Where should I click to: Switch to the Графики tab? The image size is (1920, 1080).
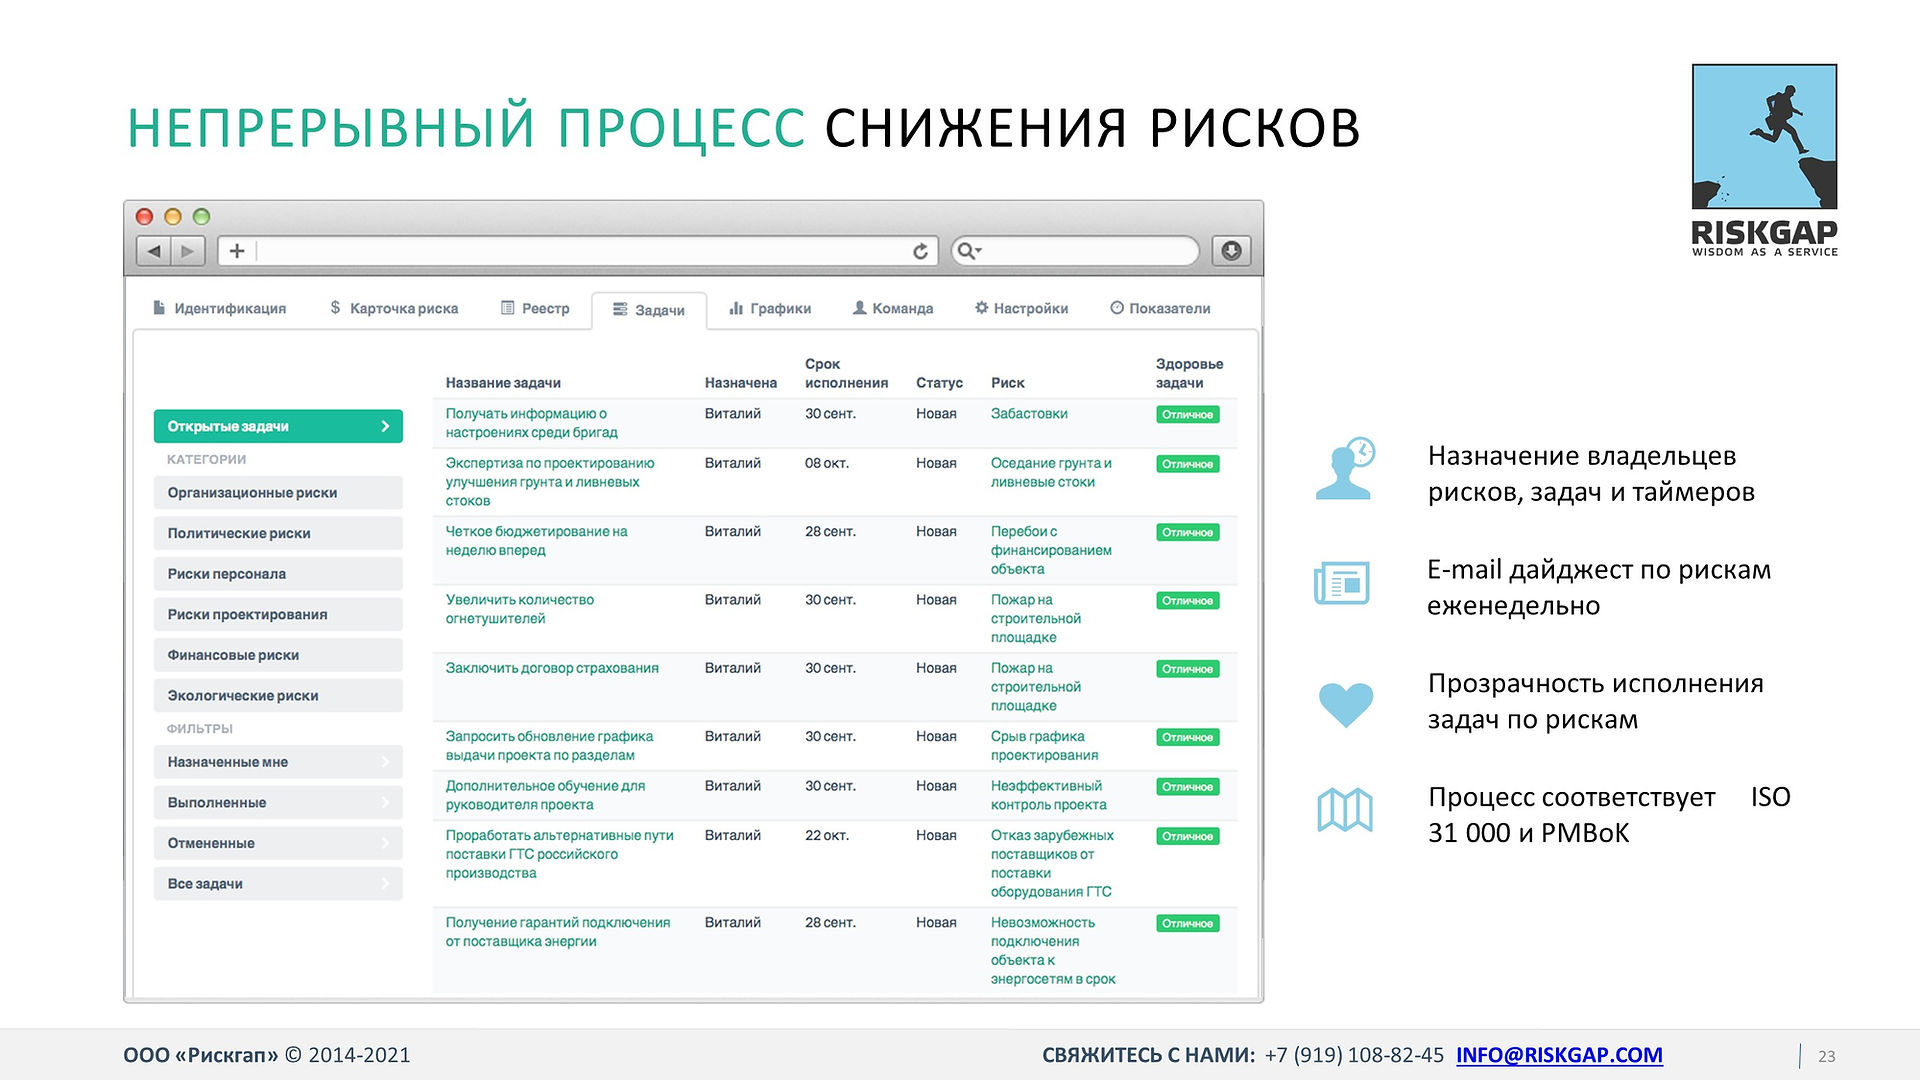pyautogui.click(x=770, y=308)
